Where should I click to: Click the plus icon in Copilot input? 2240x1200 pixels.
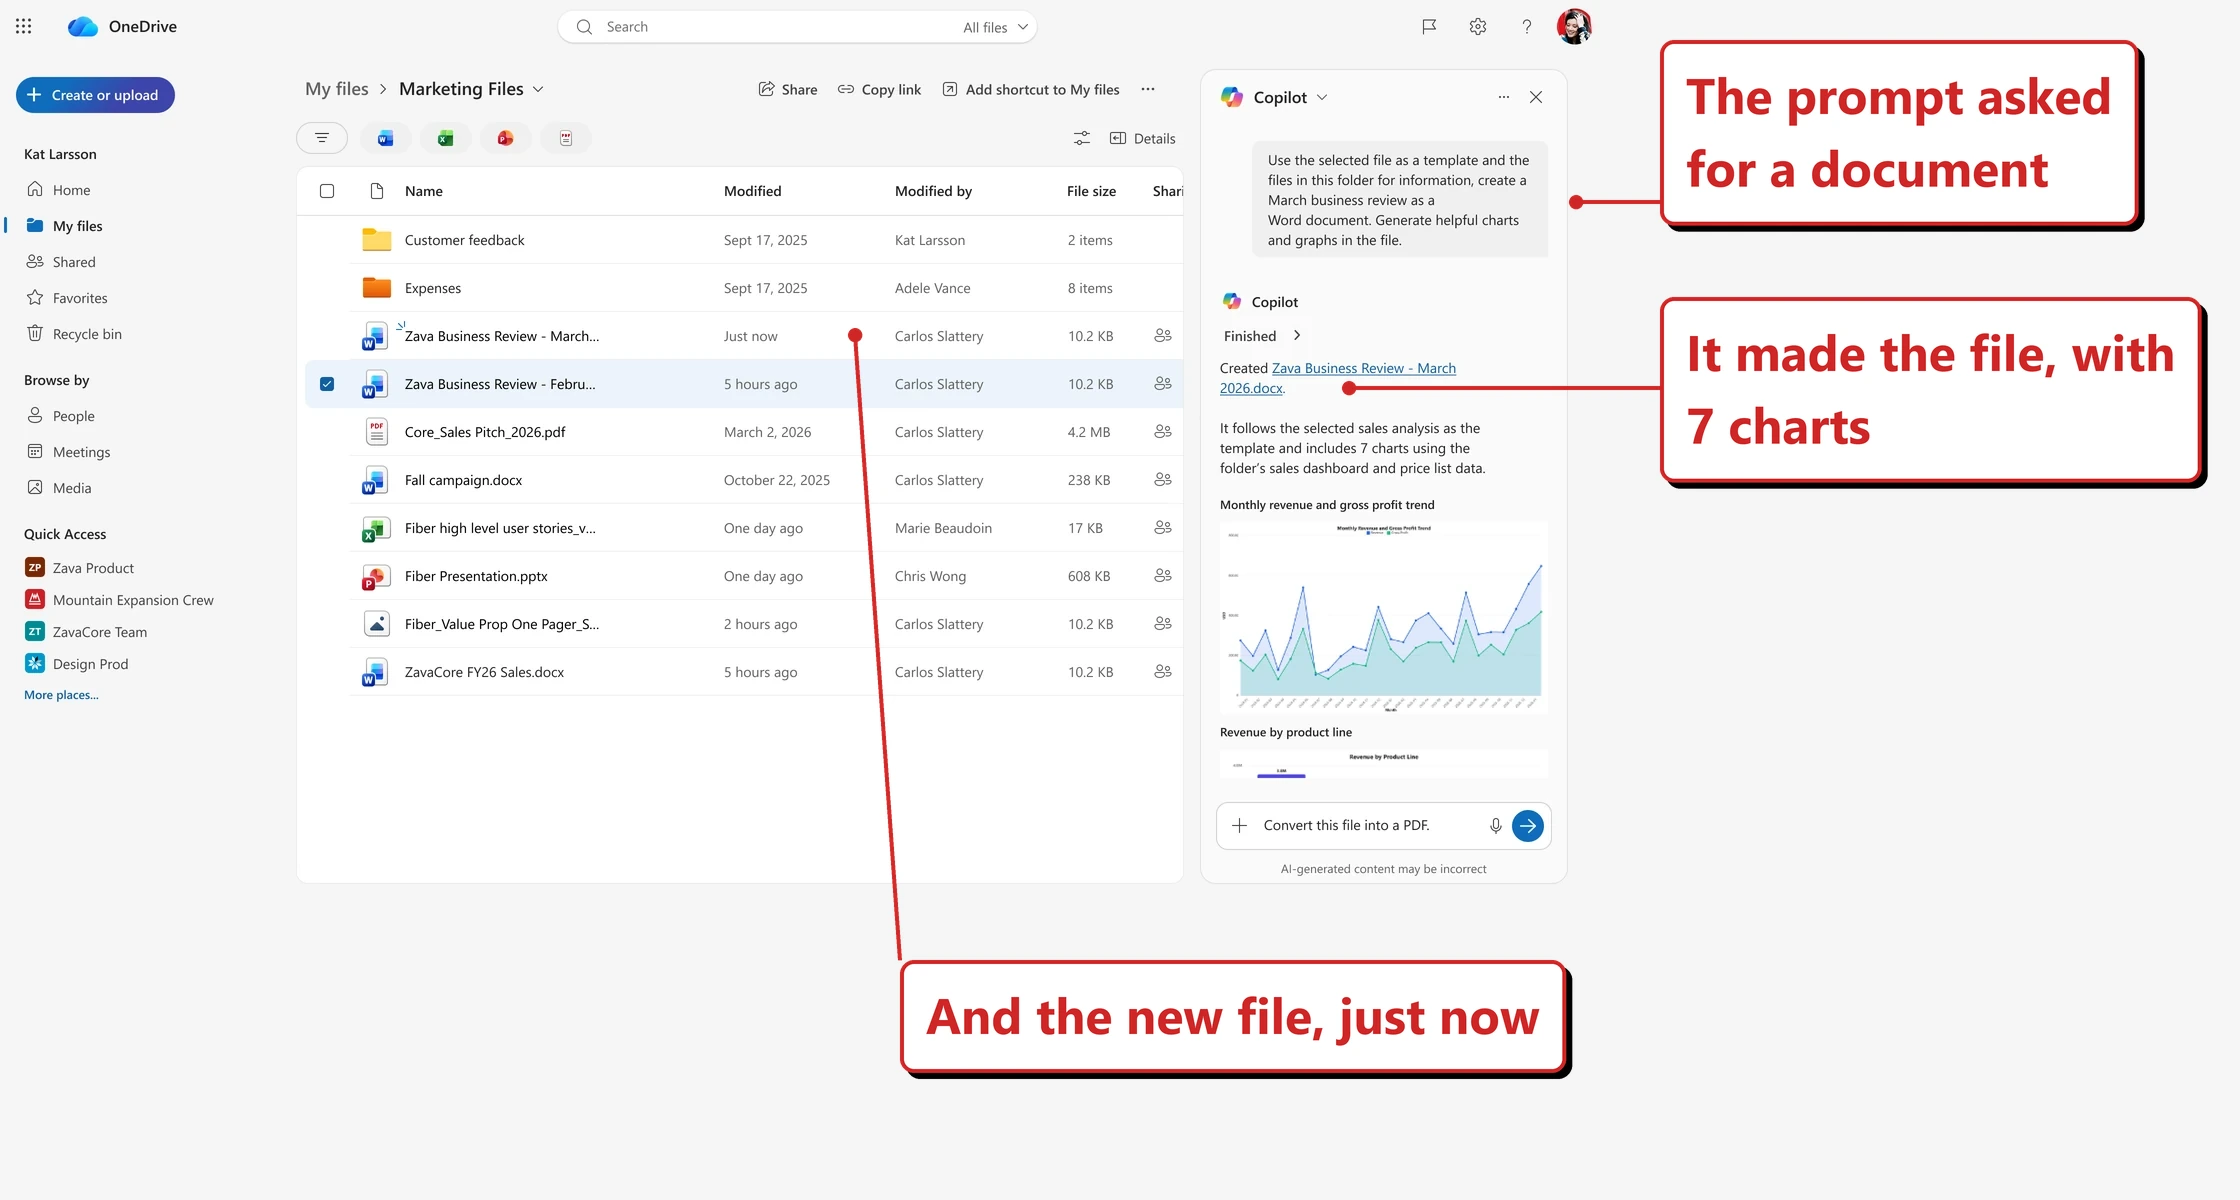pyautogui.click(x=1239, y=825)
